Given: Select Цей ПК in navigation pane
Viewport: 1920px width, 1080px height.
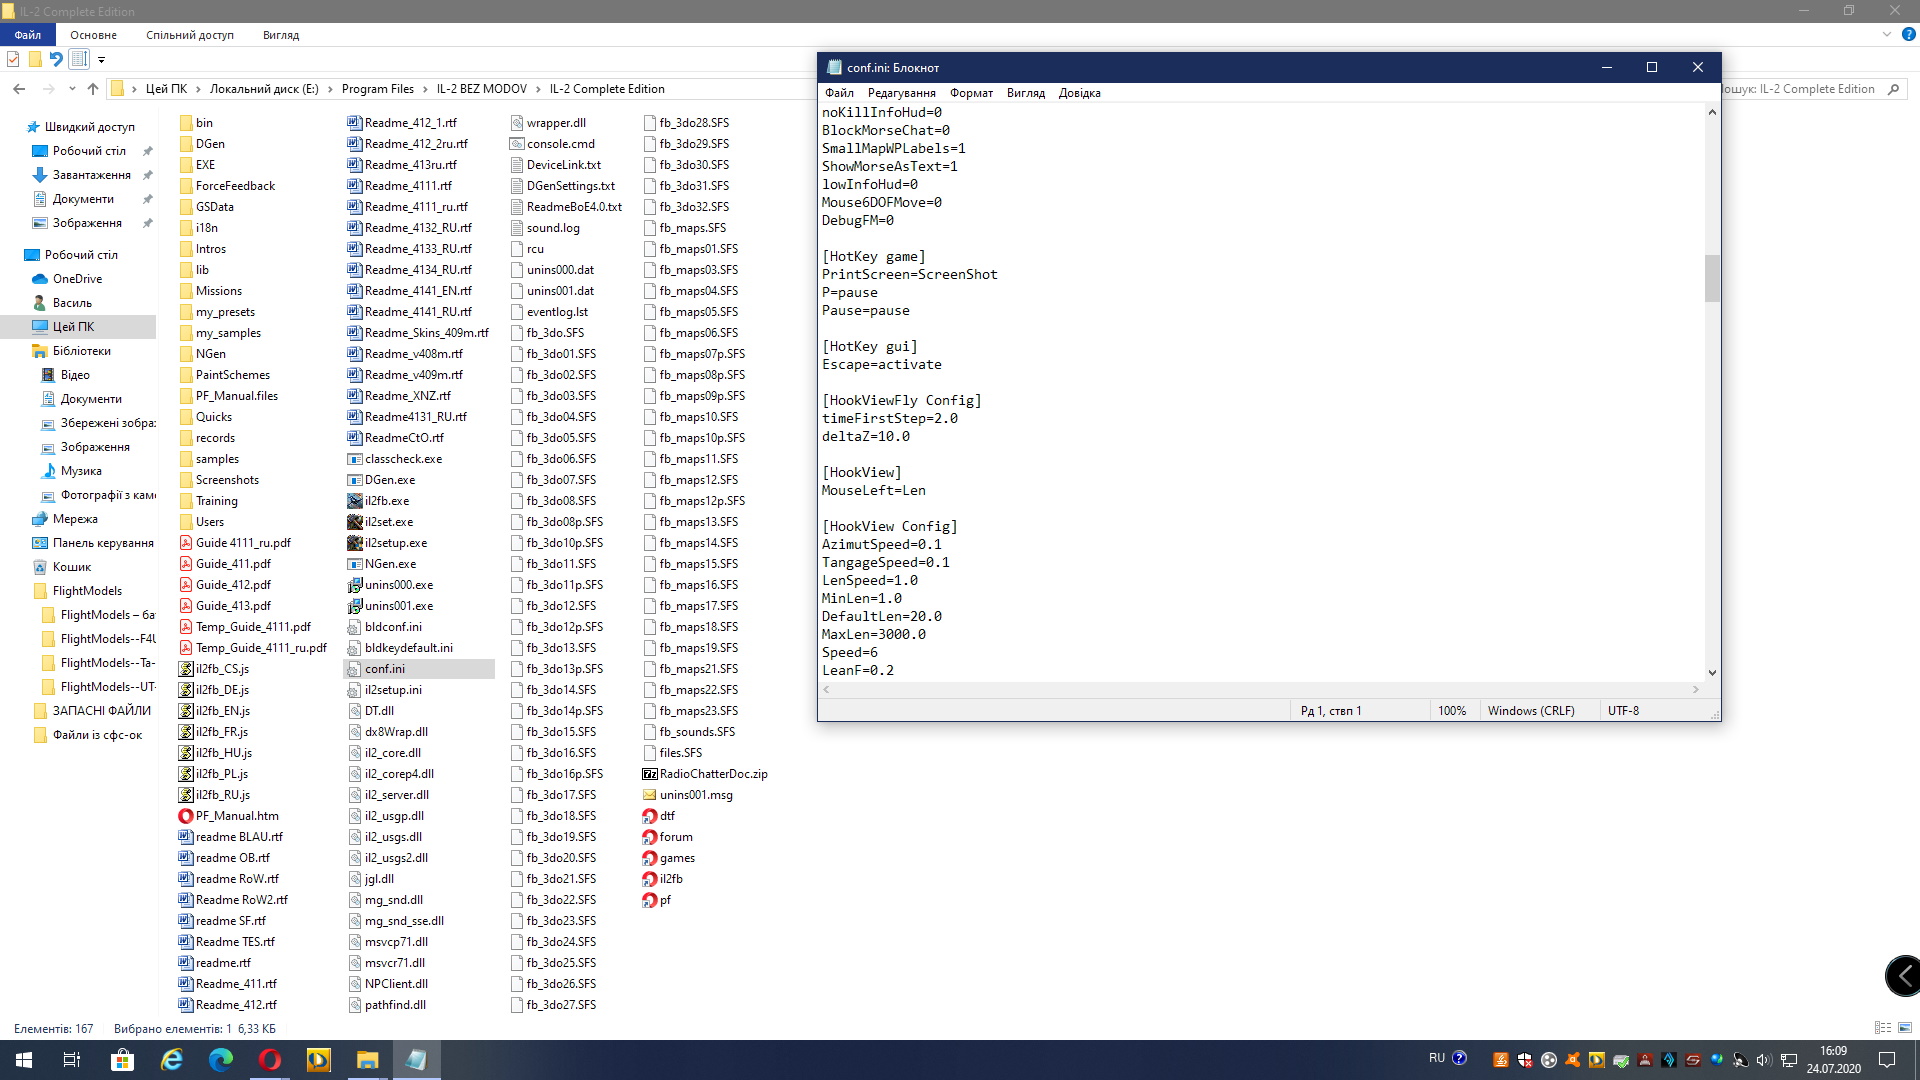Looking at the screenshot, I should click(x=73, y=327).
